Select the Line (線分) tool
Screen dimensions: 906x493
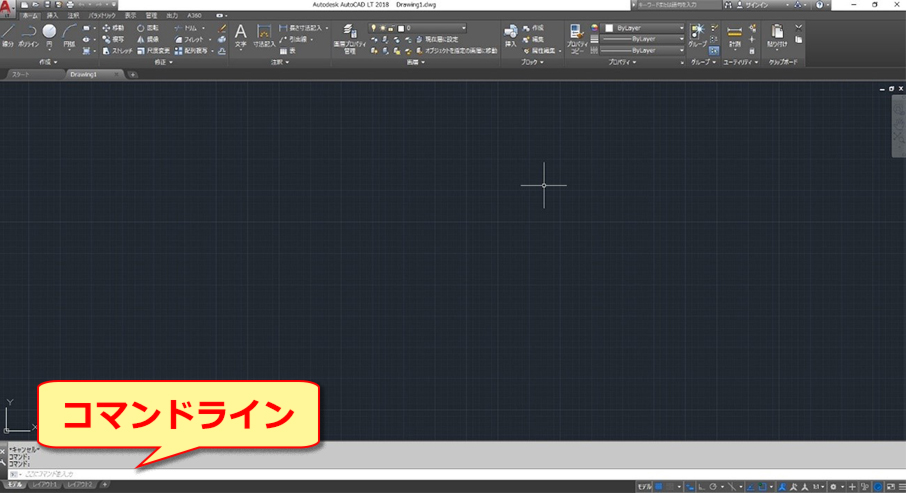coord(8,35)
